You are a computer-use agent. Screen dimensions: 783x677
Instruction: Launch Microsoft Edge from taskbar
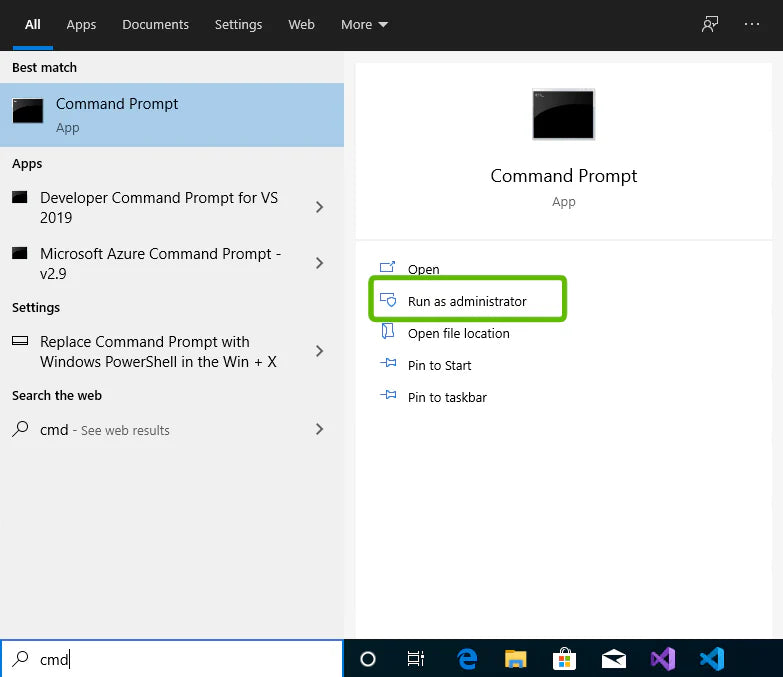pyautogui.click(x=467, y=659)
